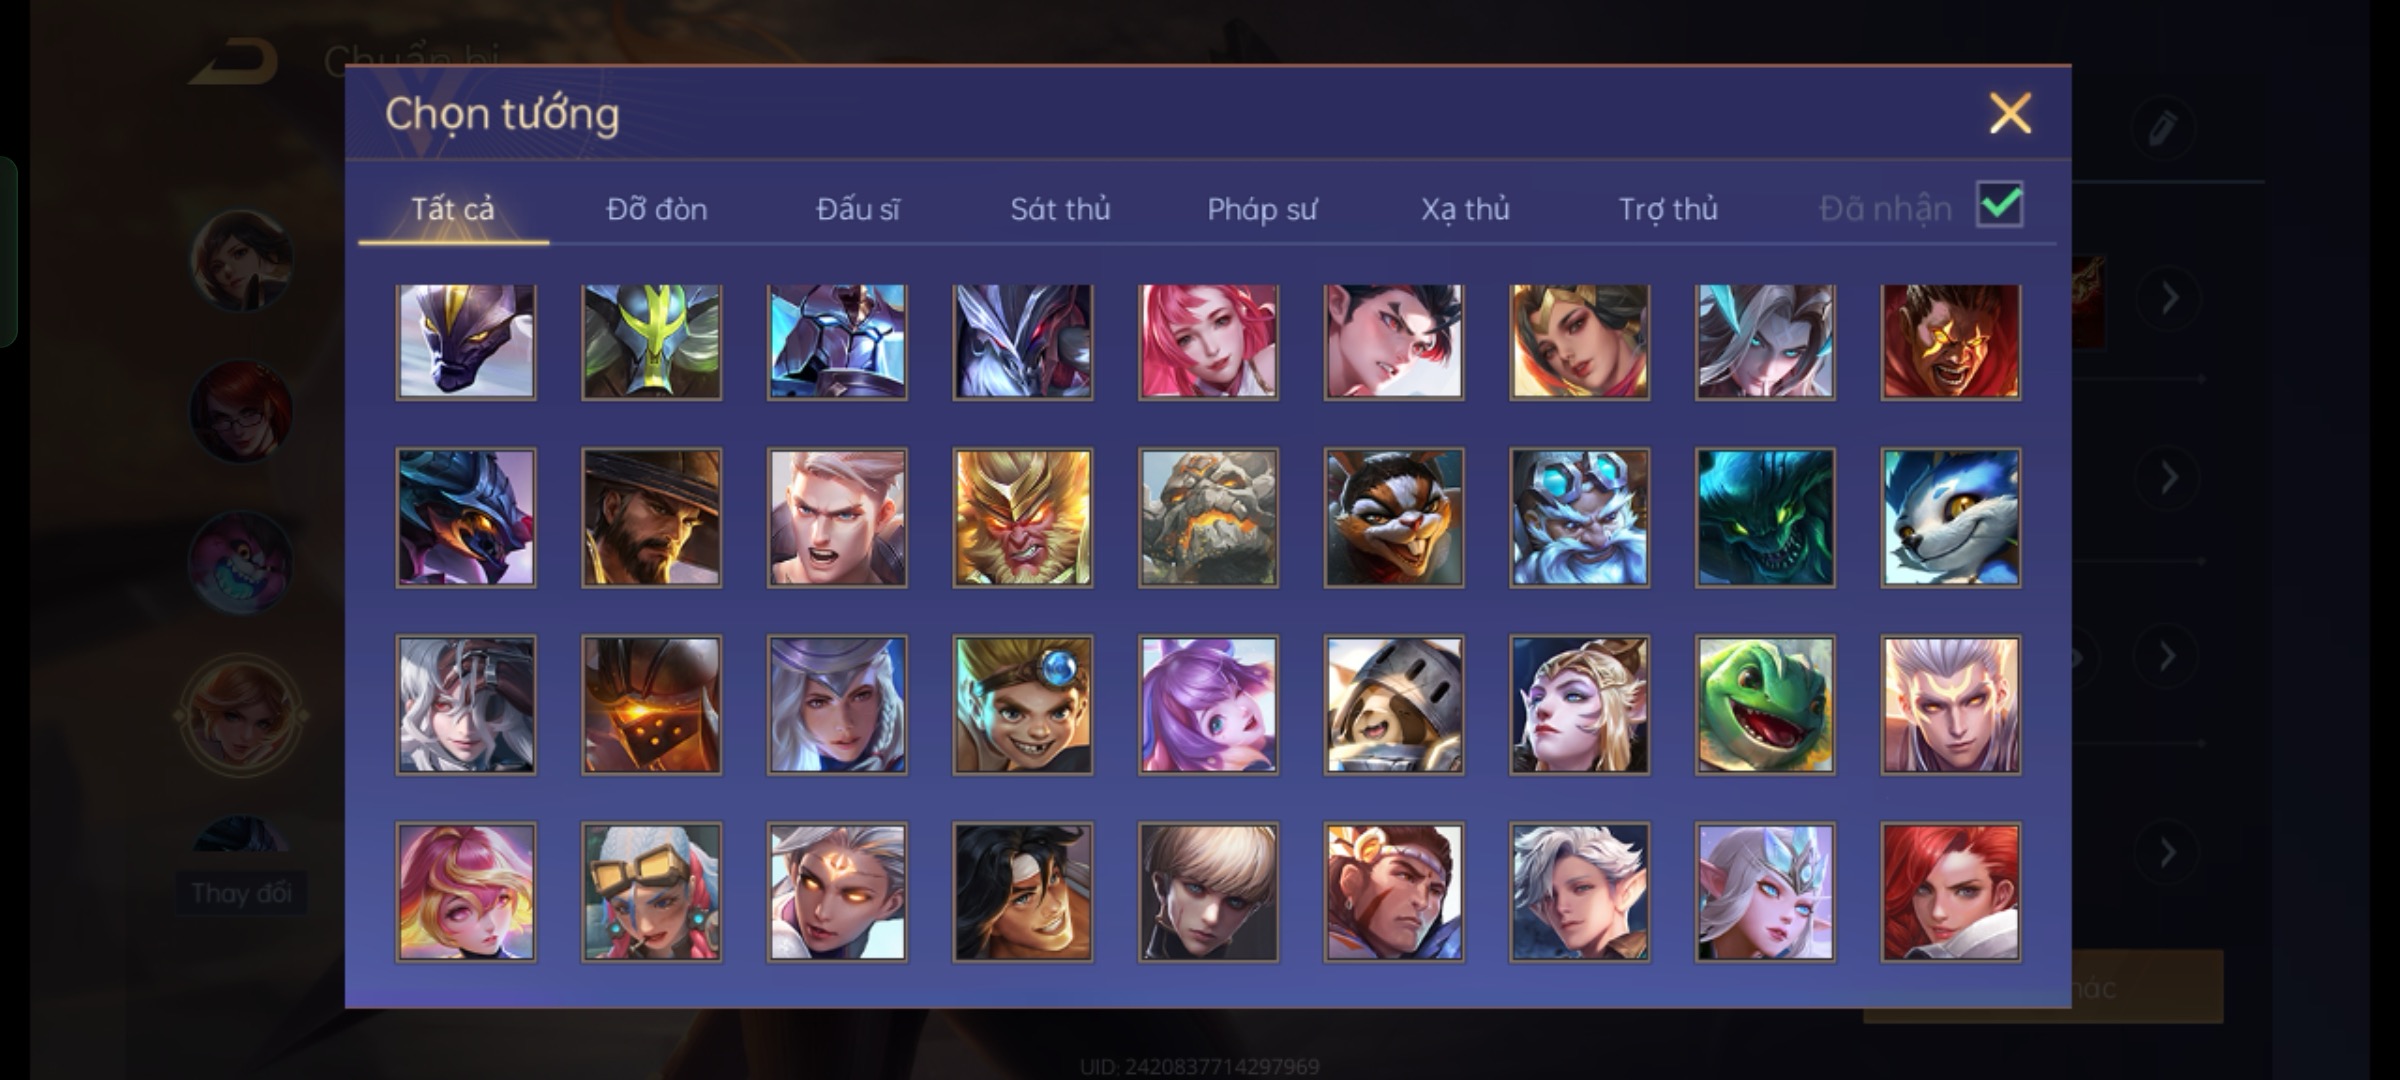Image resolution: width=2400 pixels, height=1080 pixels.
Task: Close the Chọn tướng dialog
Action: pos(2010,113)
